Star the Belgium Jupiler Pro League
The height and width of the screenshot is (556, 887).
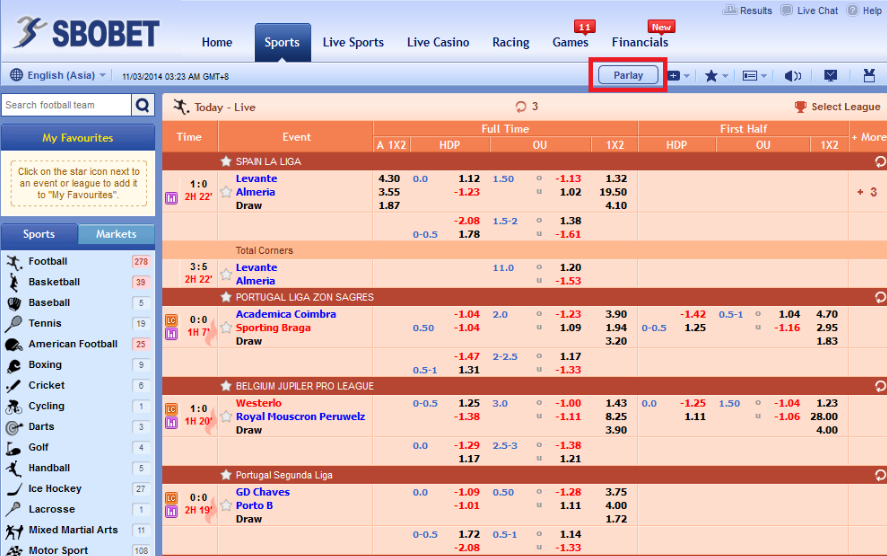tap(226, 386)
